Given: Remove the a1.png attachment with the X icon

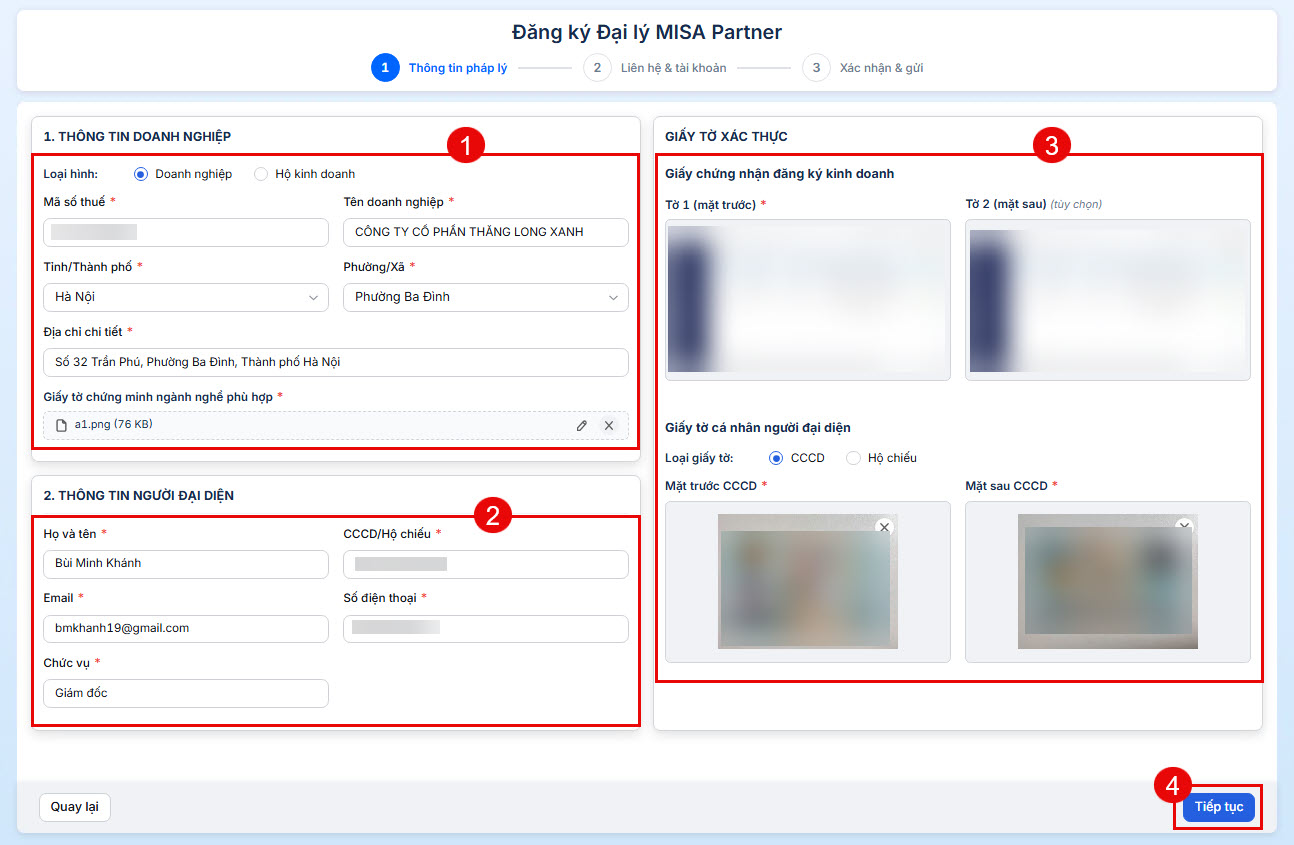Looking at the screenshot, I should pyautogui.click(x=608, y=425).
